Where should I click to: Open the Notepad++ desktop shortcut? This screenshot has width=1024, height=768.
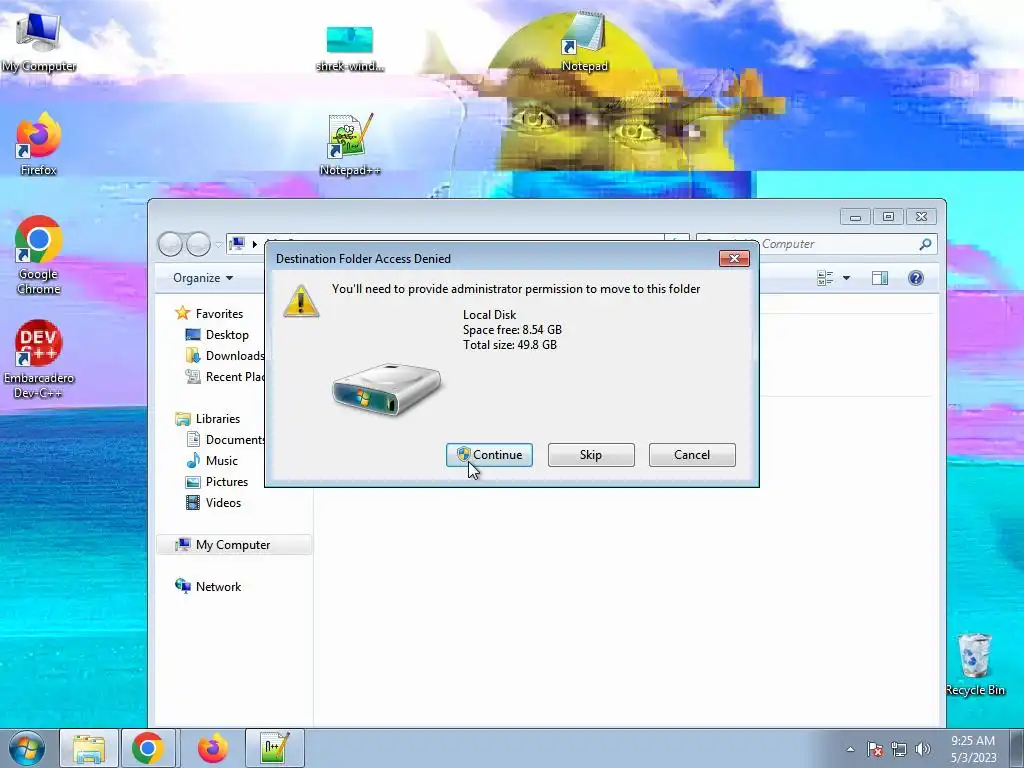pyautogui.click(x=350, y=144)
